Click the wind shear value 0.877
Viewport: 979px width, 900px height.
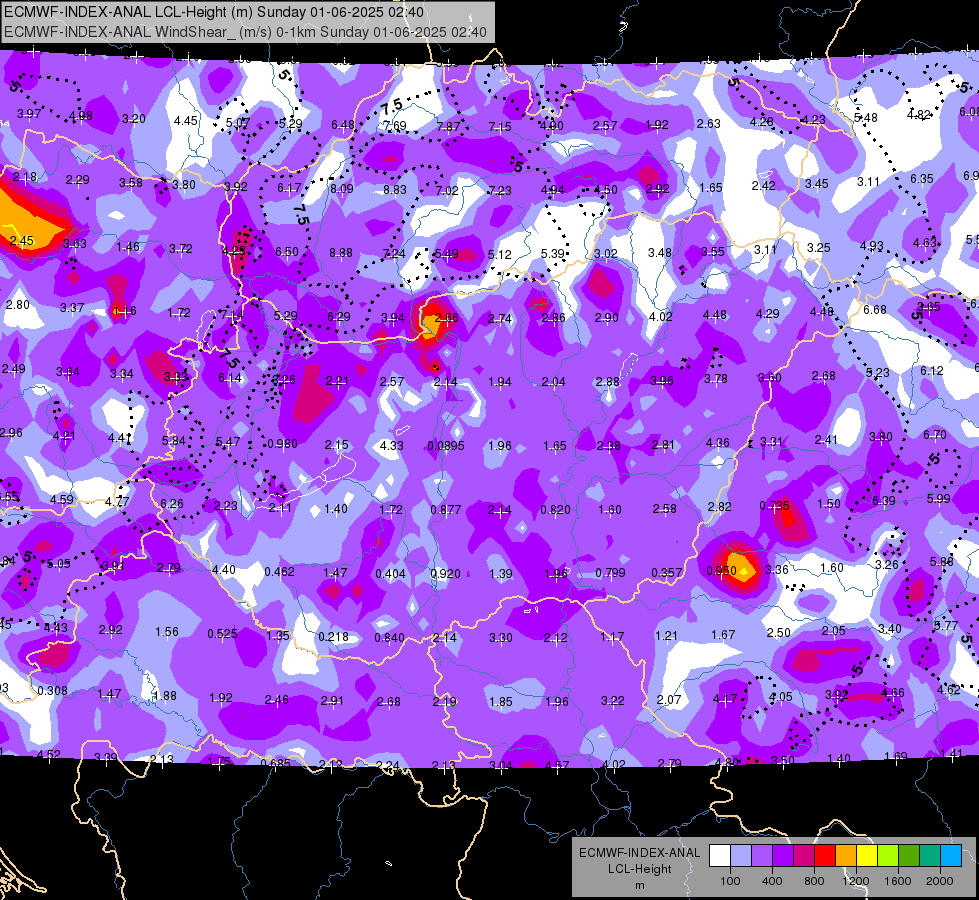[446, 510]
